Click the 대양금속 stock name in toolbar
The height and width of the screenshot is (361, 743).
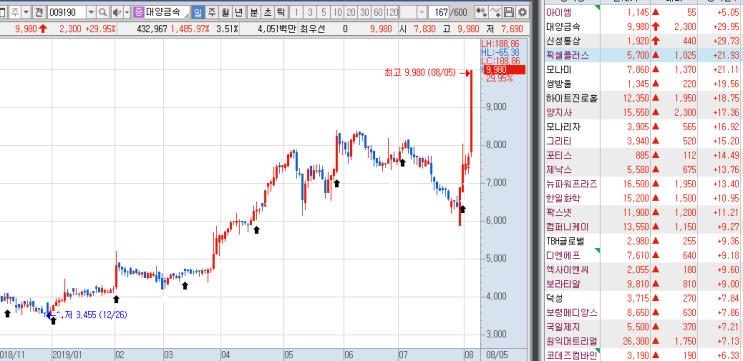(x=163, y=12)
